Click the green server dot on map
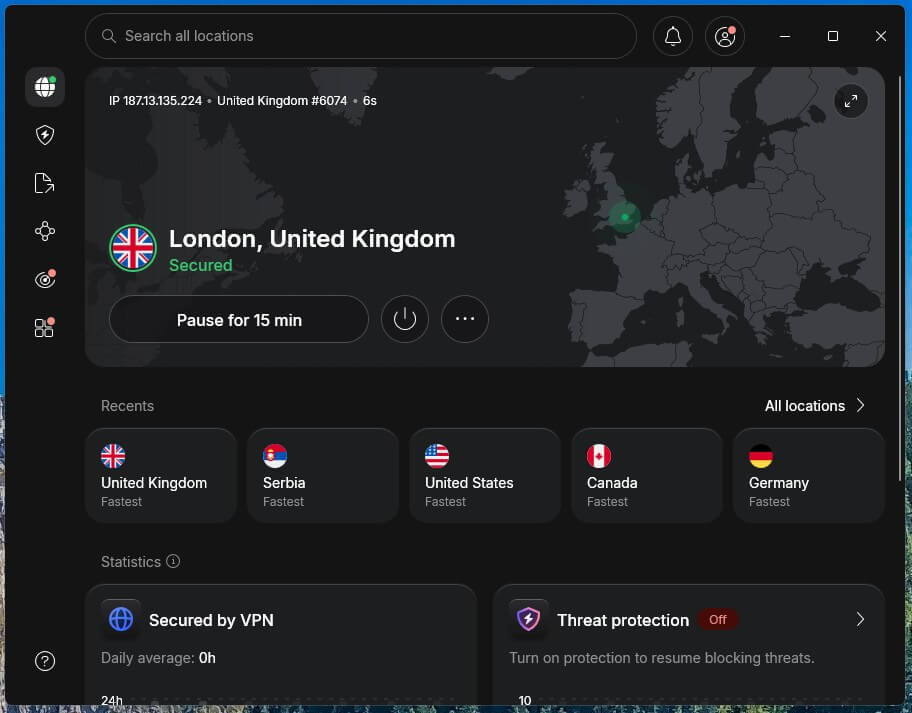 point(625,217)
